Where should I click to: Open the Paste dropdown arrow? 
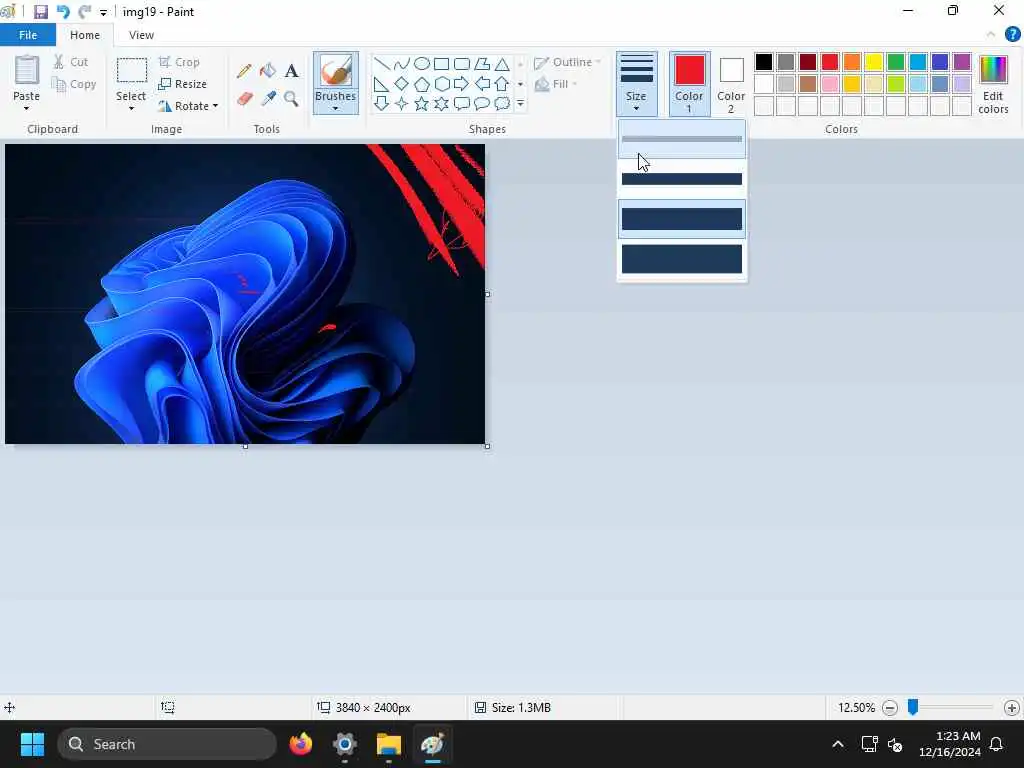click(x=26, y=108)
